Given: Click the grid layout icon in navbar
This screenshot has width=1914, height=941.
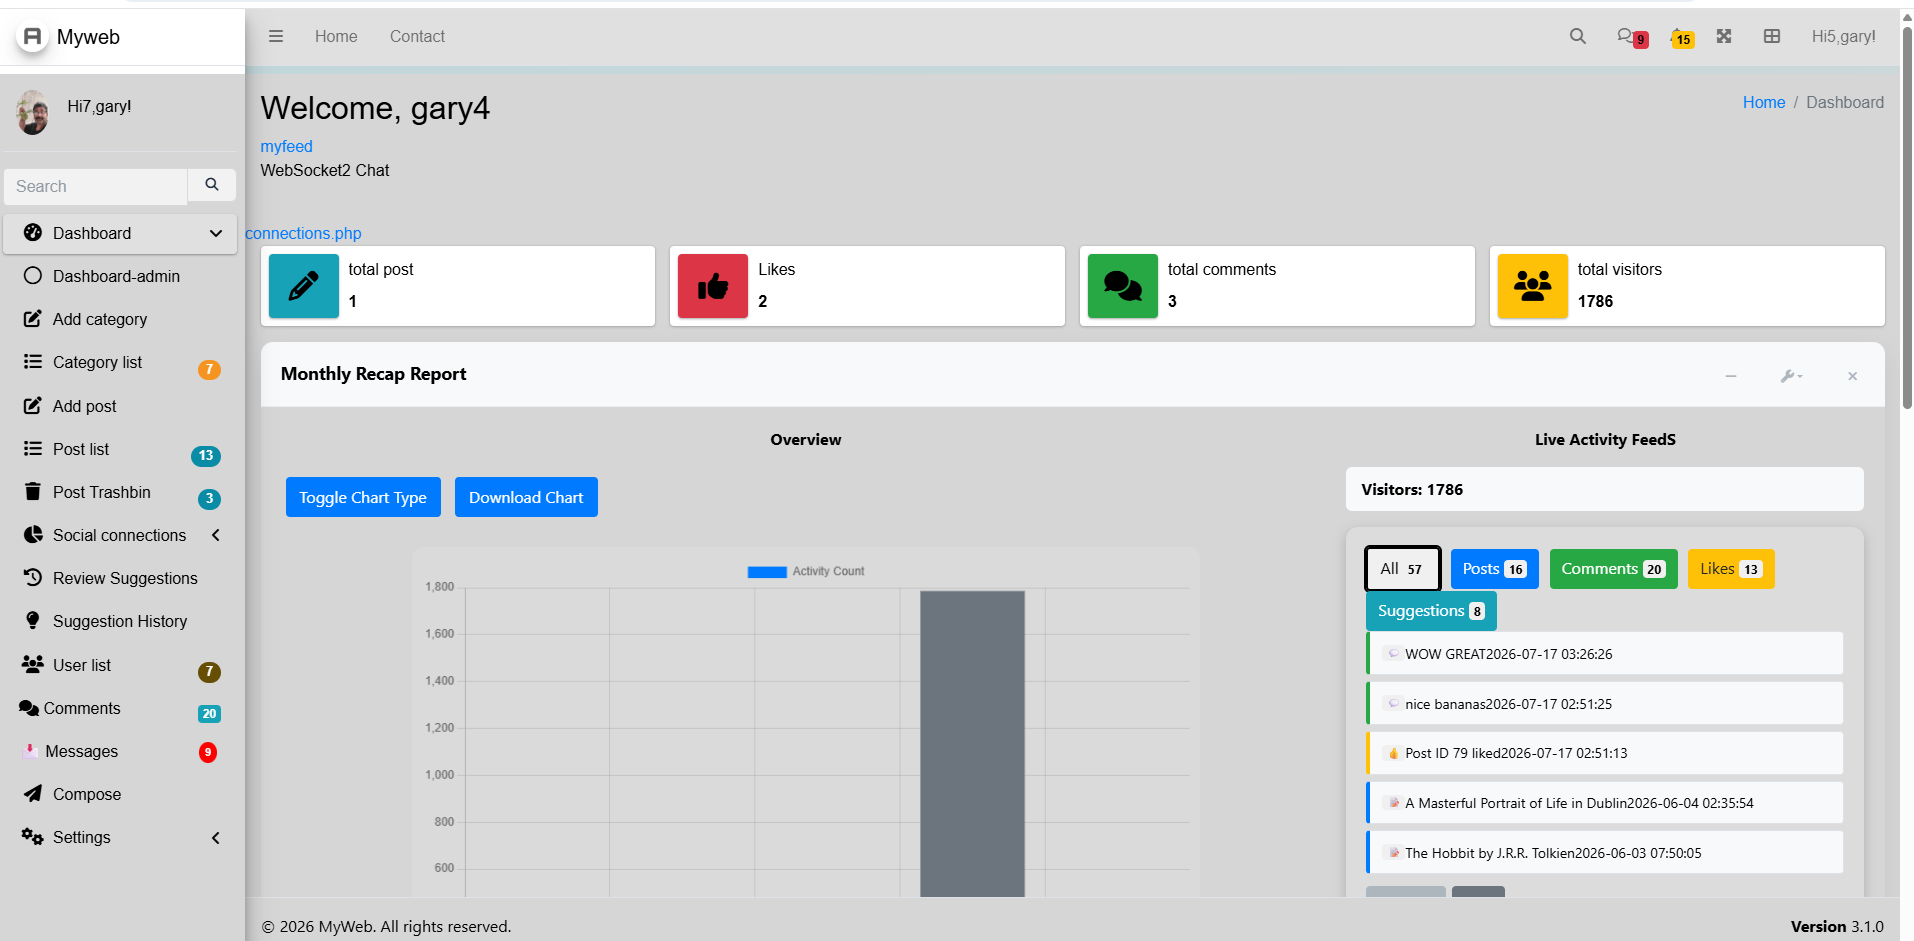Looking at the screenshot, I should (x=1772, y=36).
